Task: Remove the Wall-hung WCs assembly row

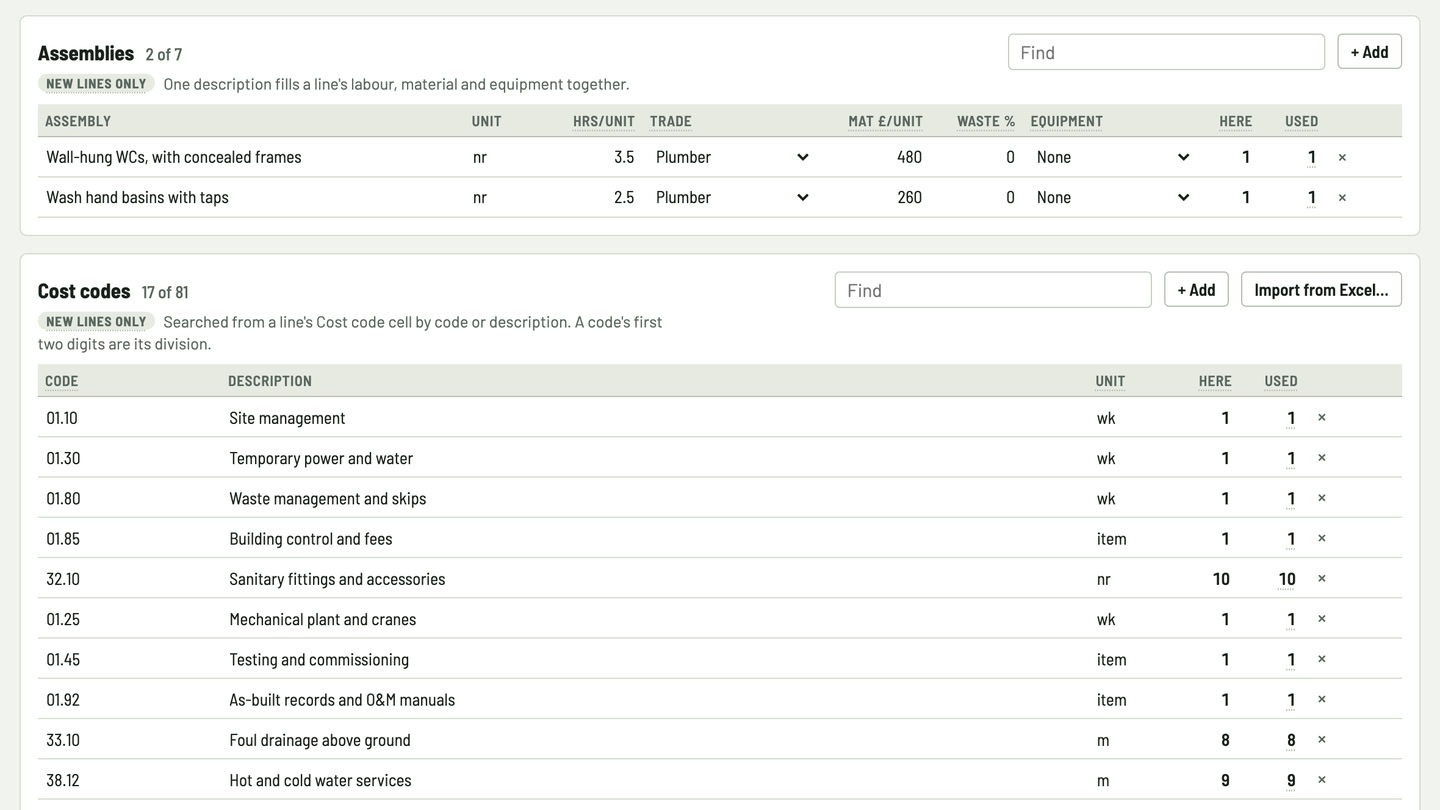Action: [x=1342, y=157]
